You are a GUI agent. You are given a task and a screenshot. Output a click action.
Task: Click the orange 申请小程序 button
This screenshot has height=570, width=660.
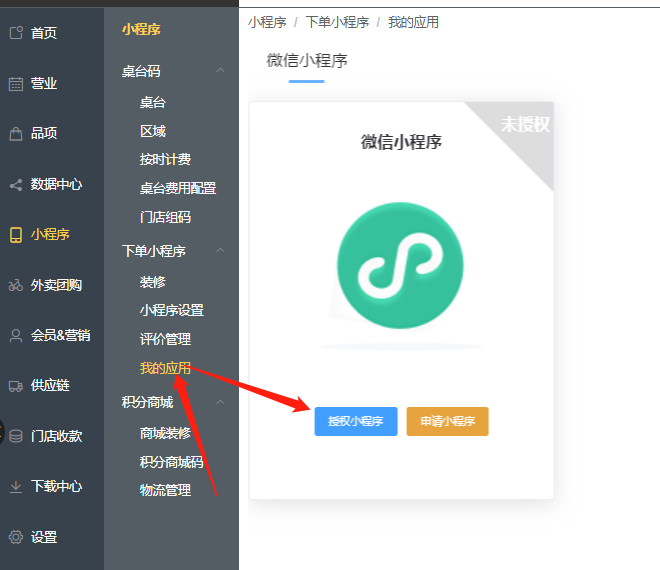pos(447,421)
